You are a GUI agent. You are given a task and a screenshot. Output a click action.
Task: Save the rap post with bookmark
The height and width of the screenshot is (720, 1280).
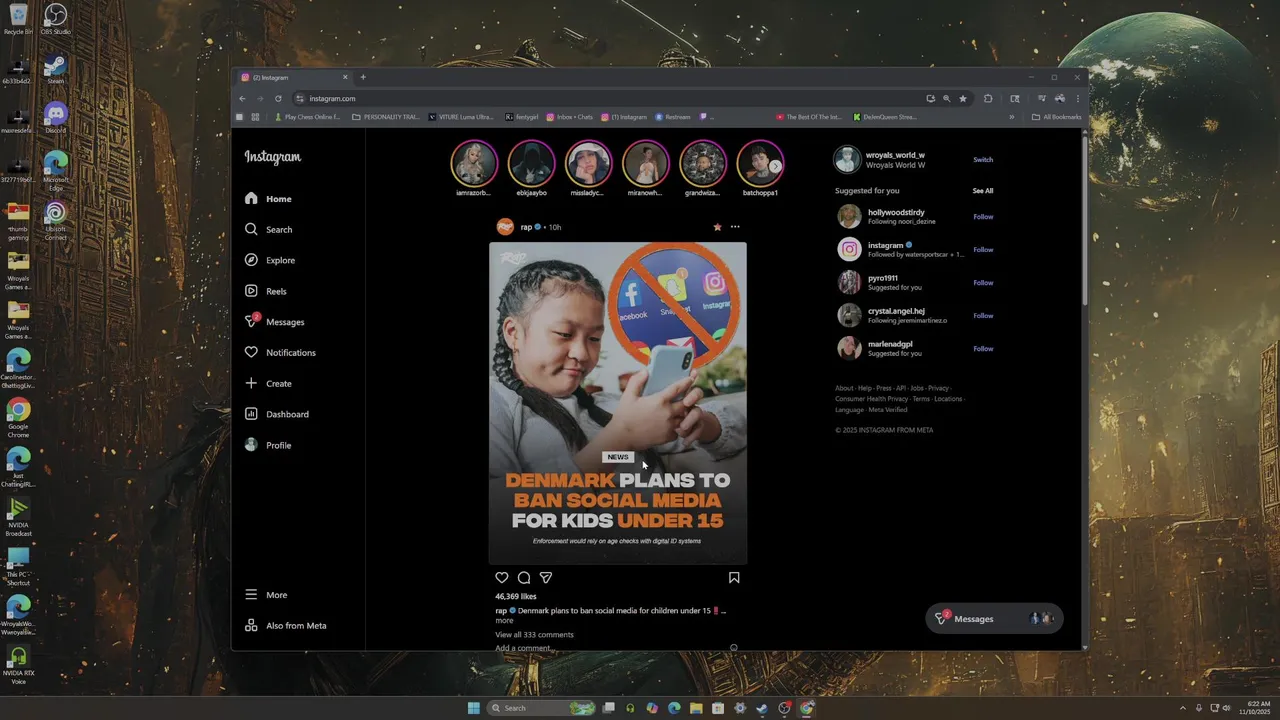734,577
